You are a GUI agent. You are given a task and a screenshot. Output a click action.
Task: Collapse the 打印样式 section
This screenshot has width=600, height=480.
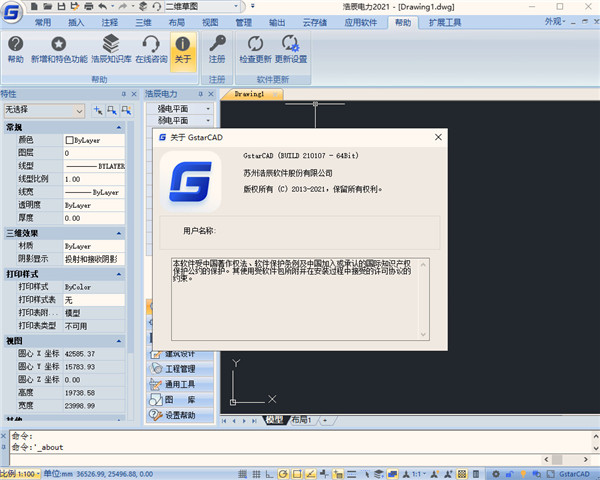tap(119, 274)
